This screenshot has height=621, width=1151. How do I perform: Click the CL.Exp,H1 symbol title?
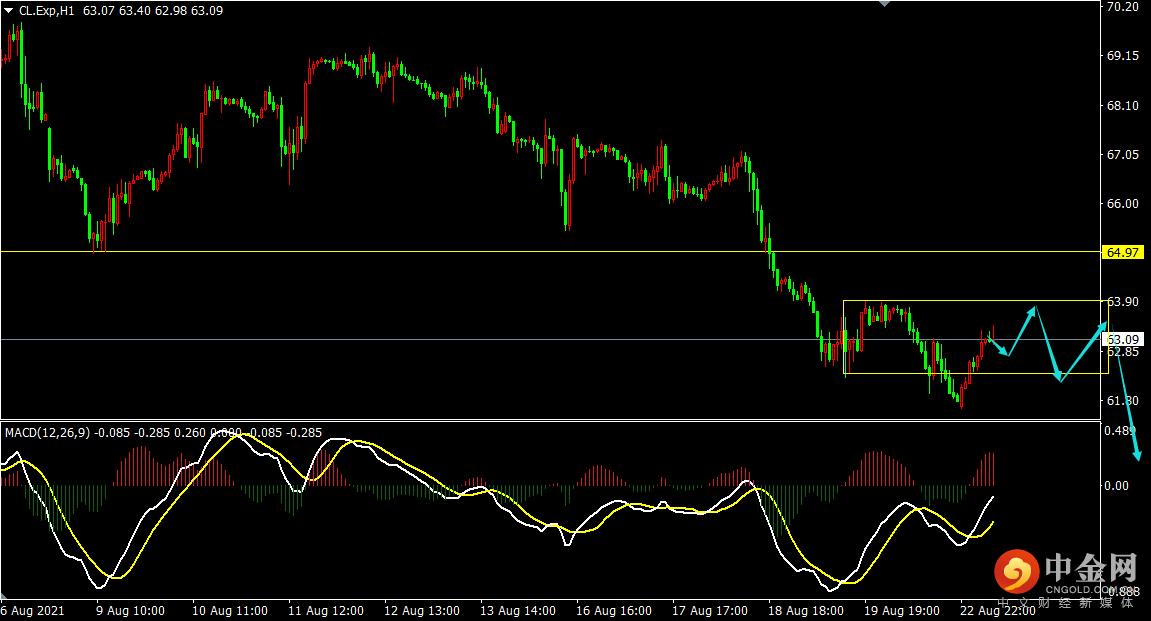tap(46, 11)
